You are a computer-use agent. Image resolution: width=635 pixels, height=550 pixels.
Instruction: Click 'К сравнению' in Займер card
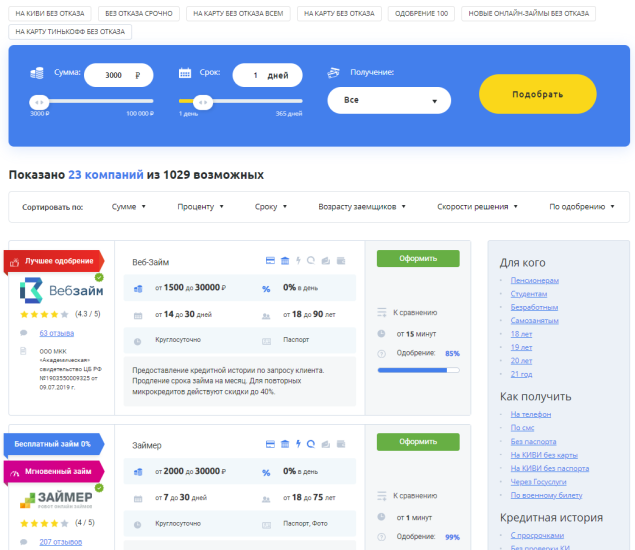pyautogui.click(x=415, y=496)
